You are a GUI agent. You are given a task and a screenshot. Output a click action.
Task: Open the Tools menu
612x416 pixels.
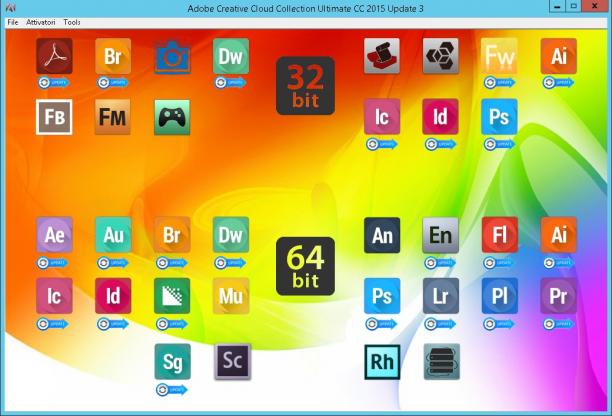point(72,22)
